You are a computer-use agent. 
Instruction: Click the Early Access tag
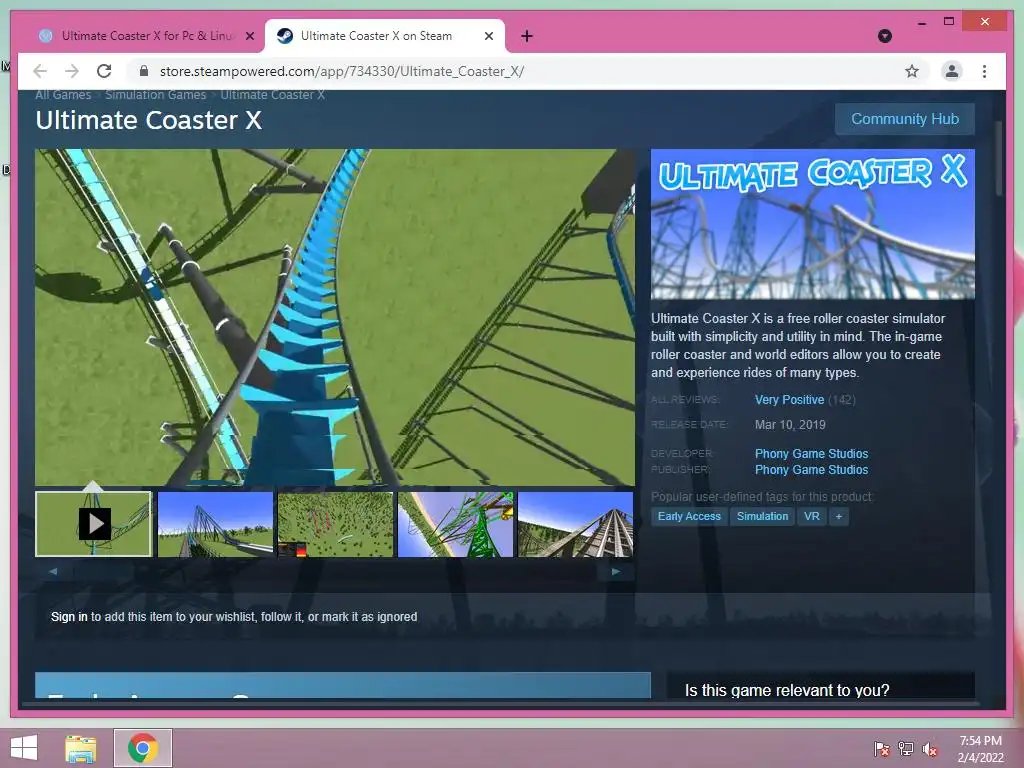click(x=689, y=516)
